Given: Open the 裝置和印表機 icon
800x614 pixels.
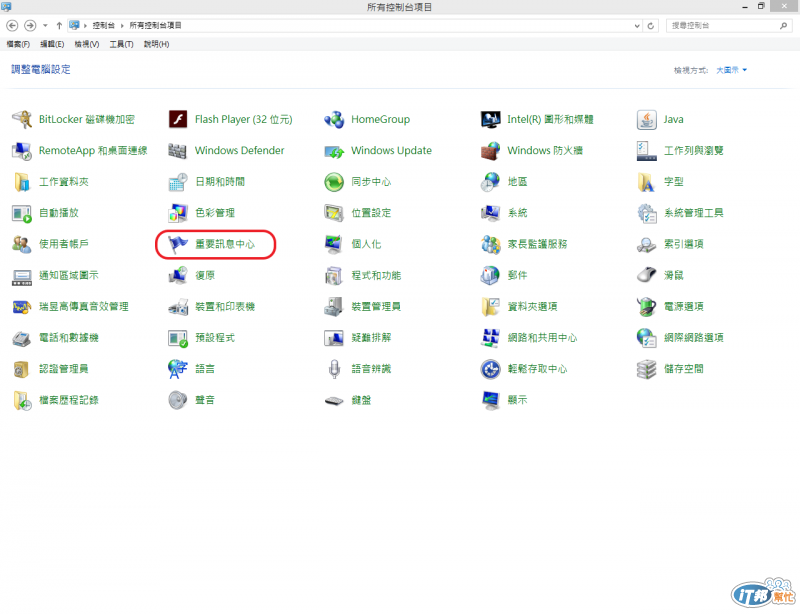Looking at the screenshot, I should (x=178, y=307).
